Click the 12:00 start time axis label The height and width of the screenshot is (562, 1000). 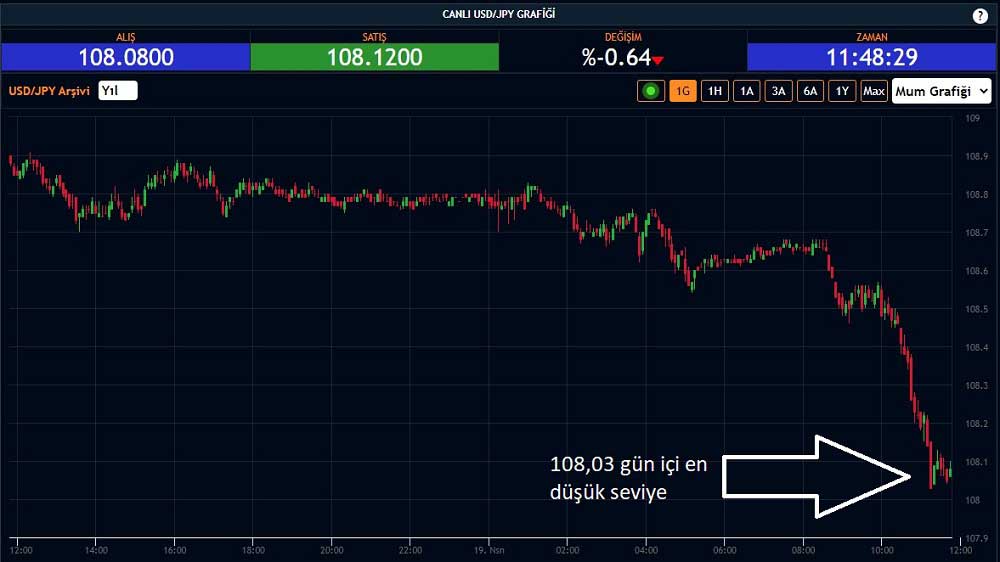[21, 550]
